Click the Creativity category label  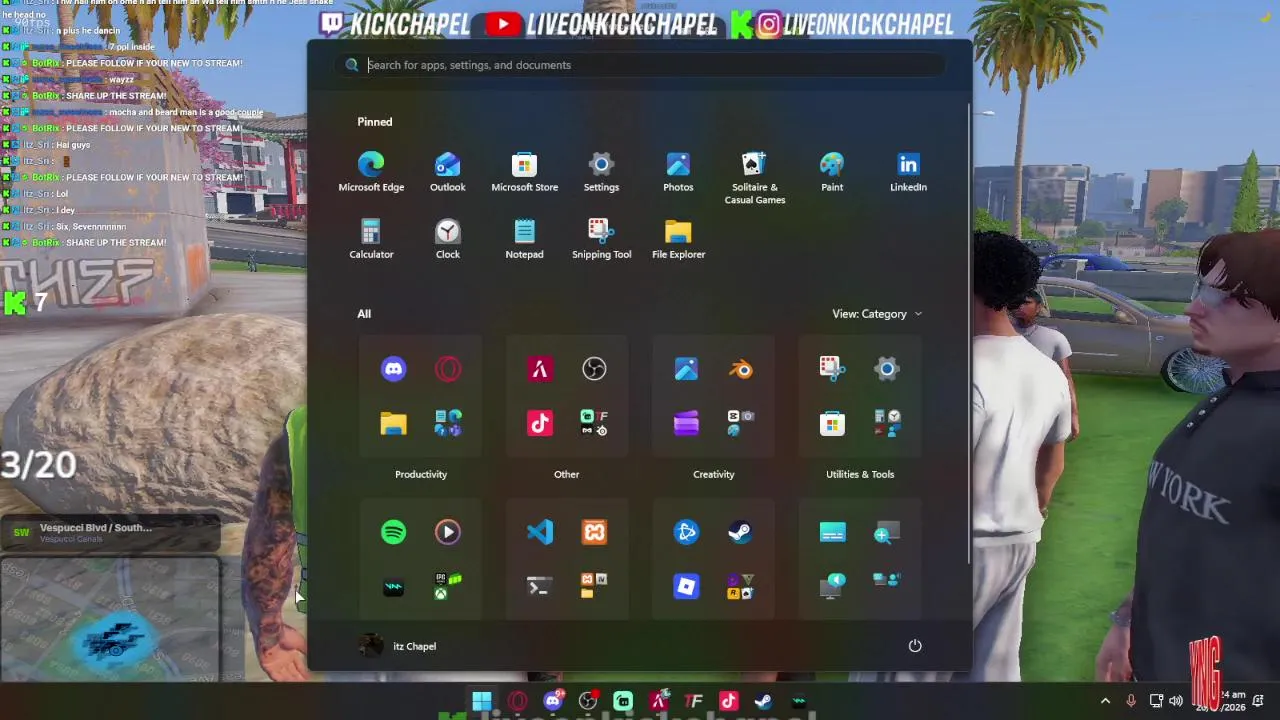point(714,474)
